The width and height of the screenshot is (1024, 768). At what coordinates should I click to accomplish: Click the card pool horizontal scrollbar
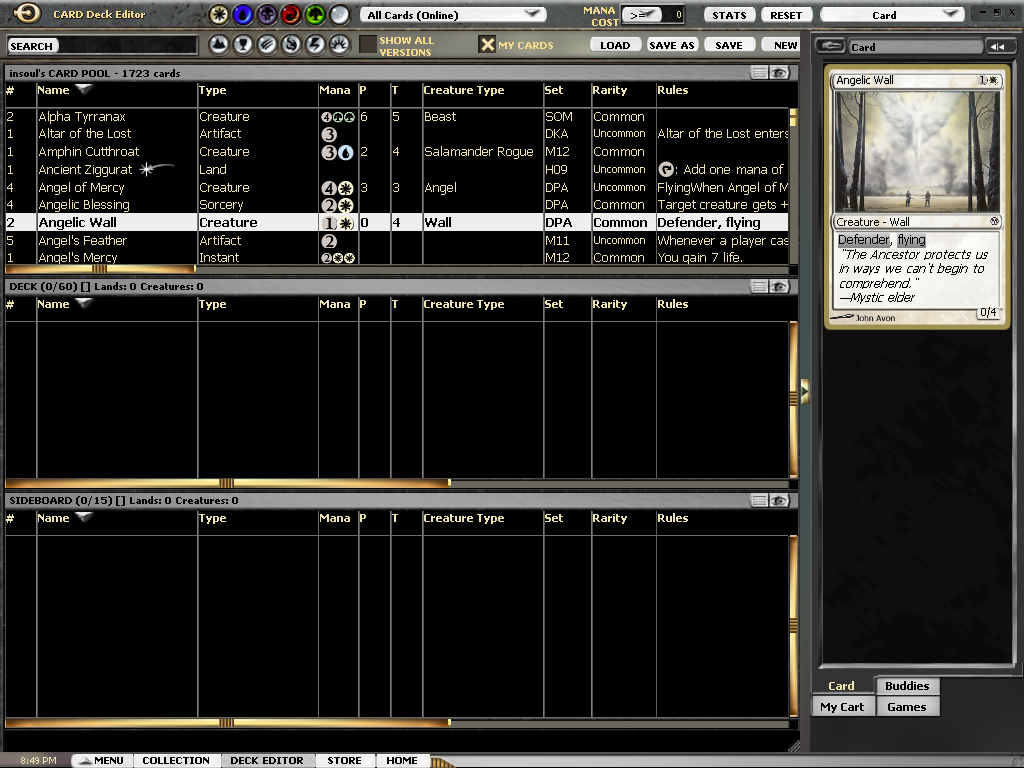coord(100,269)
